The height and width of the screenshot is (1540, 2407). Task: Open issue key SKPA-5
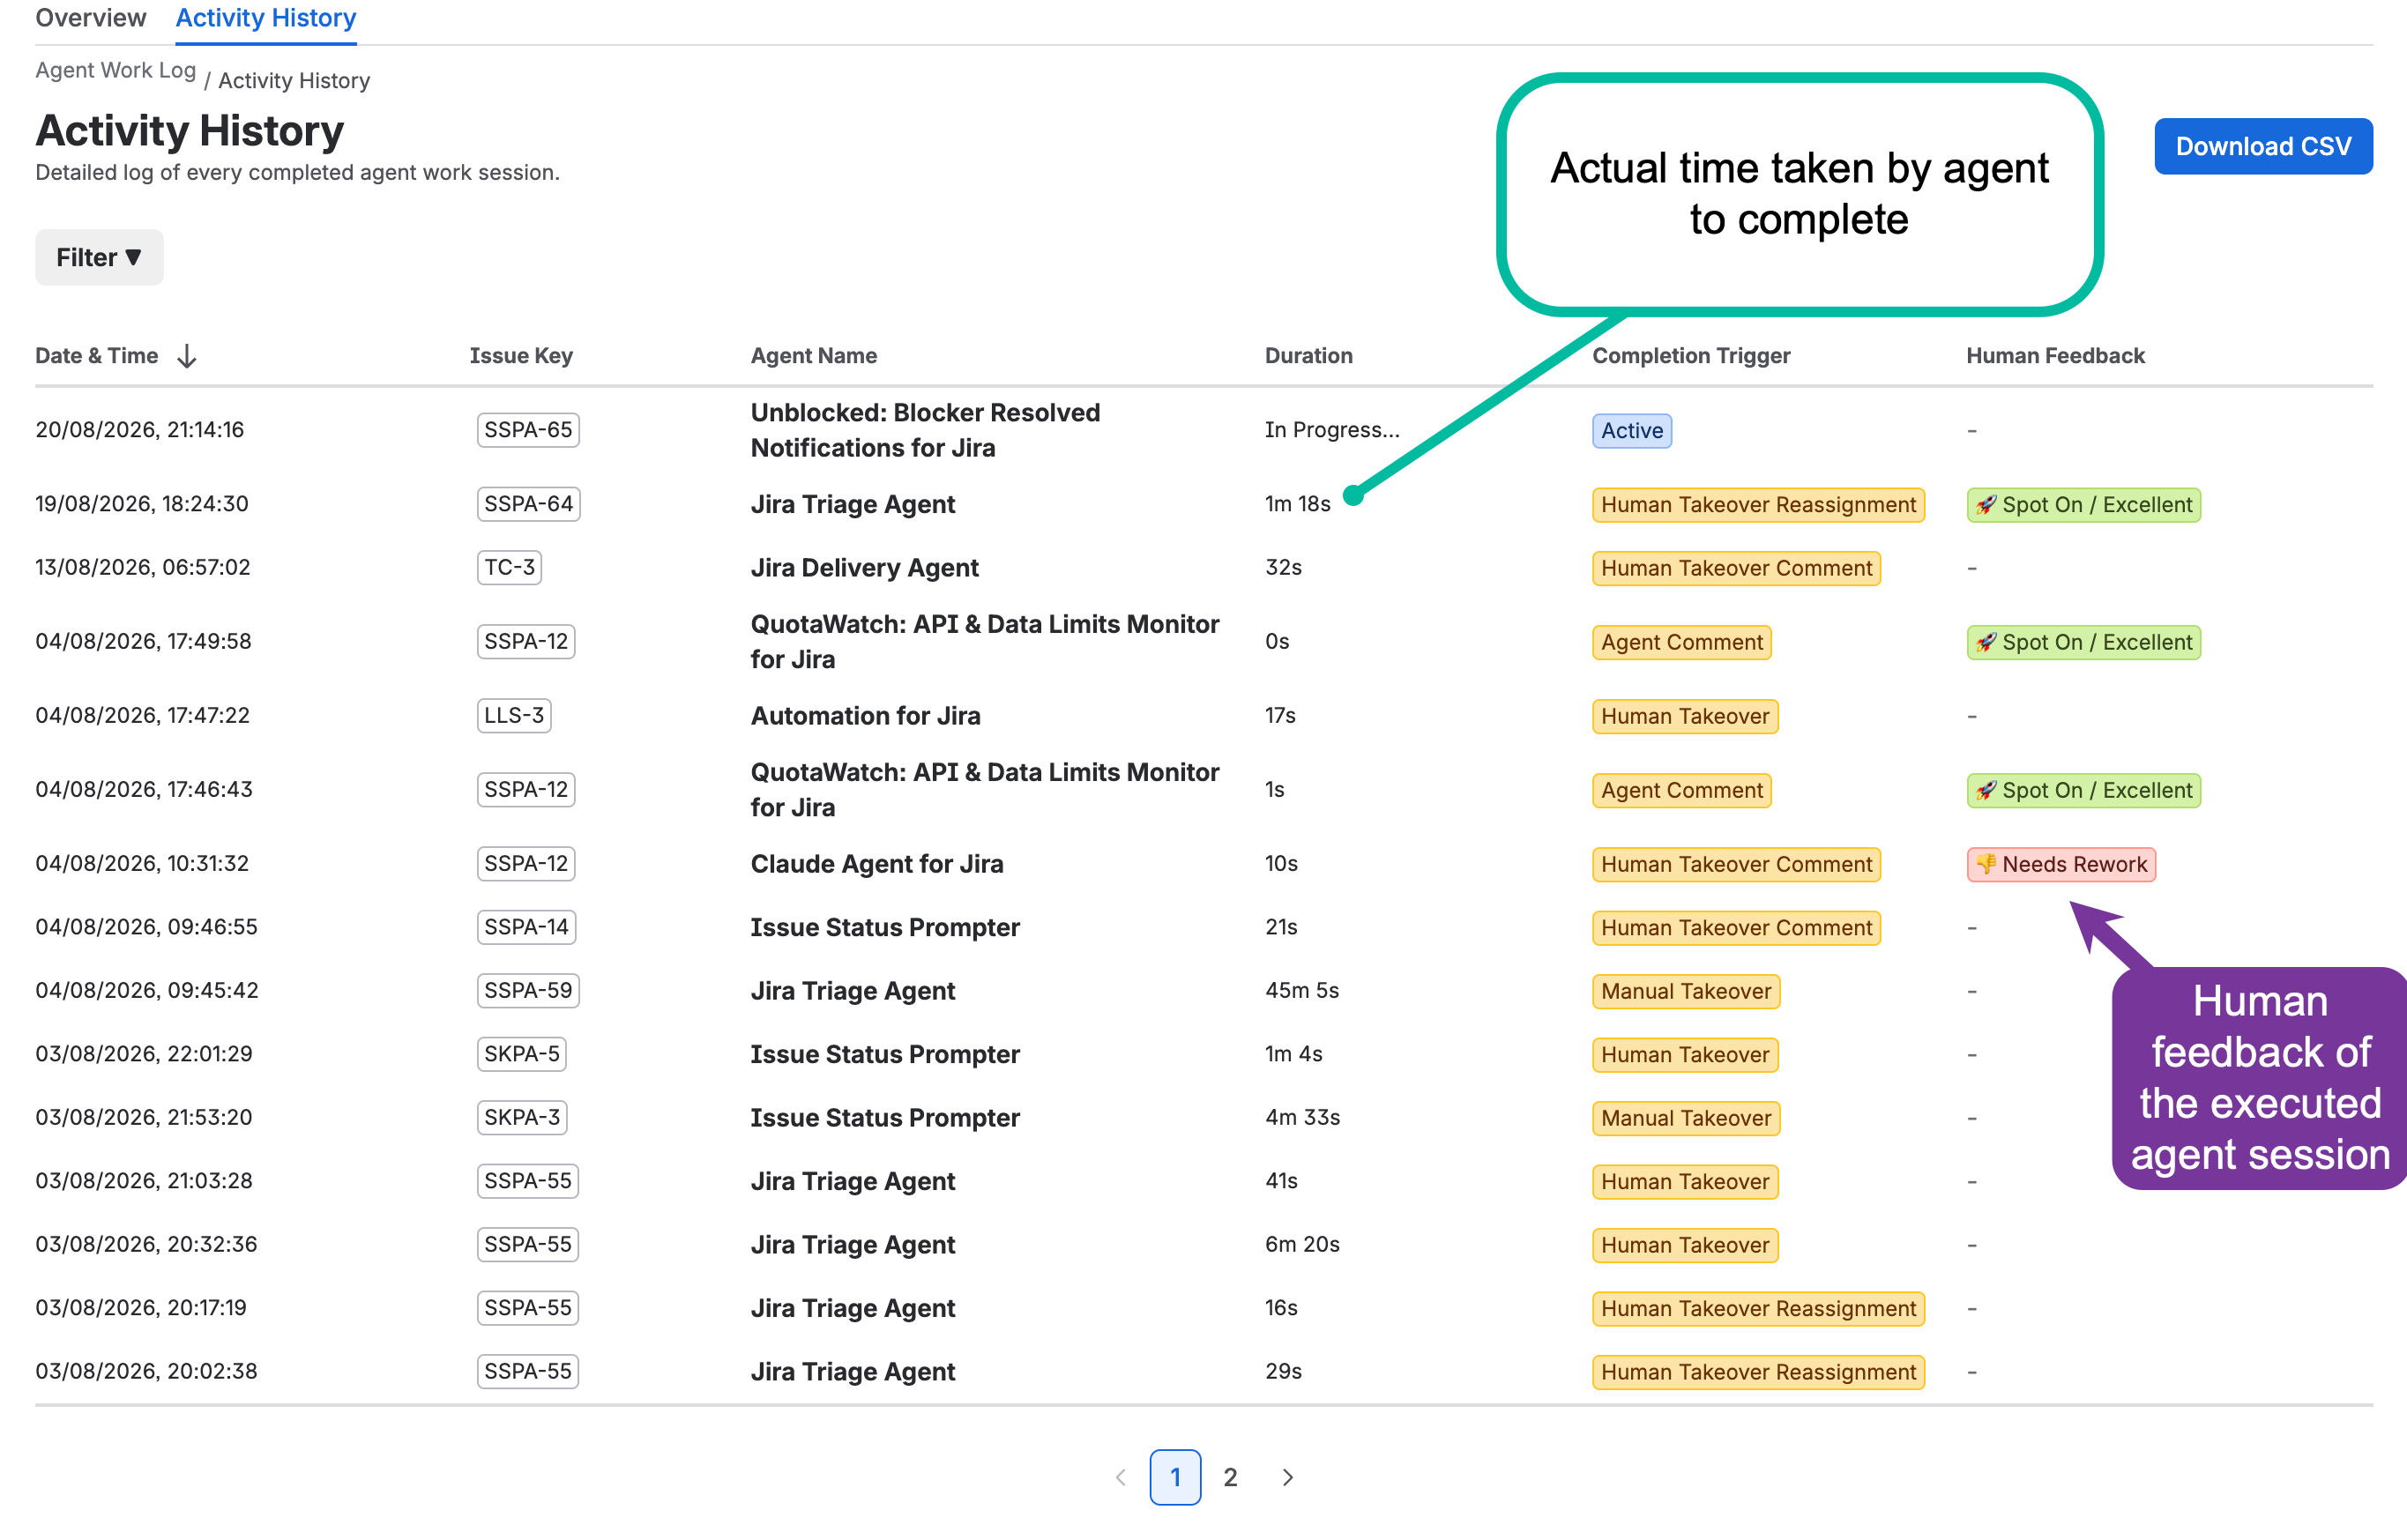[522, 1054]
